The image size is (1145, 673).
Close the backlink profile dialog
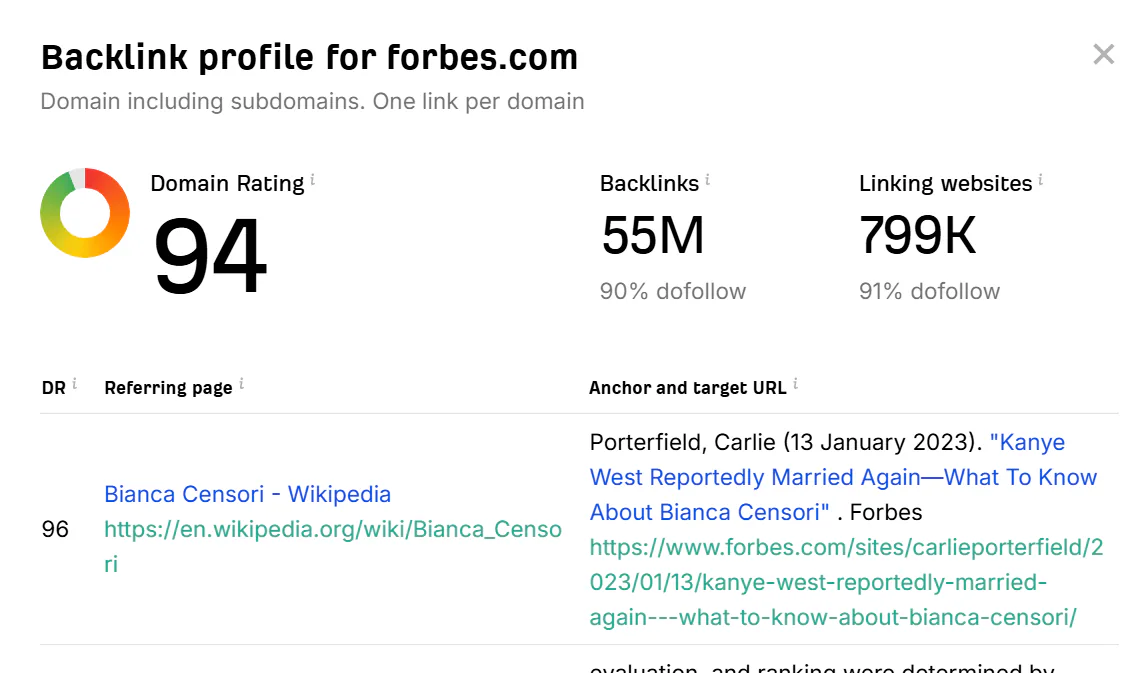pyautogui.click(x=1103, y=54)
